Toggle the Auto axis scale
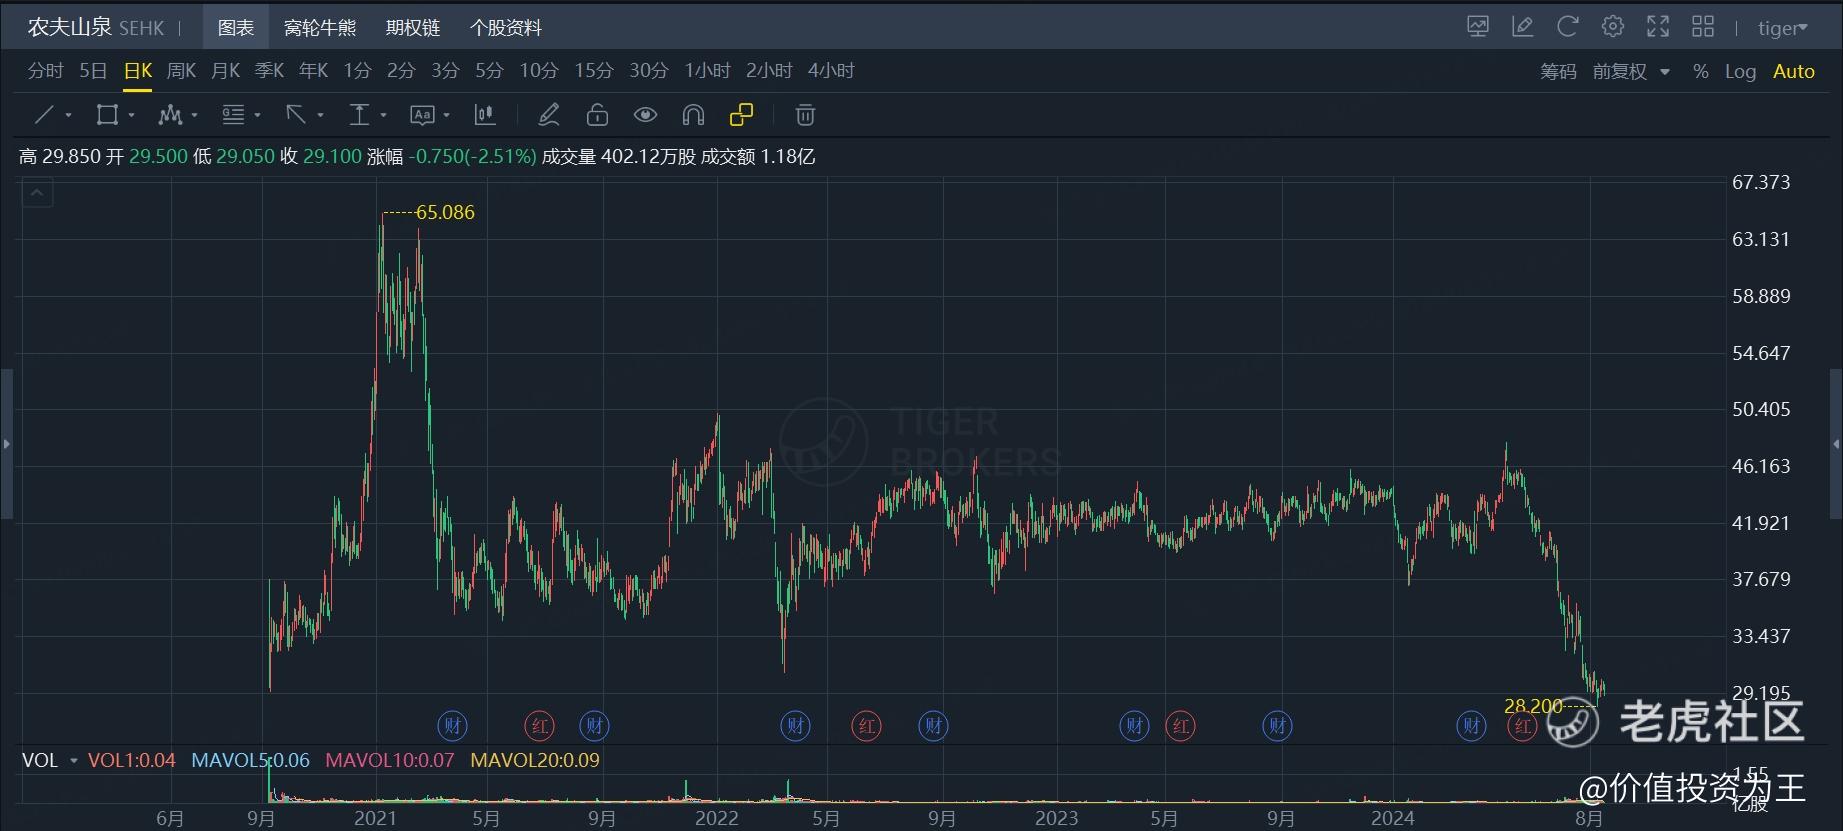1843x831 pixels. [x=1793, y=71]
